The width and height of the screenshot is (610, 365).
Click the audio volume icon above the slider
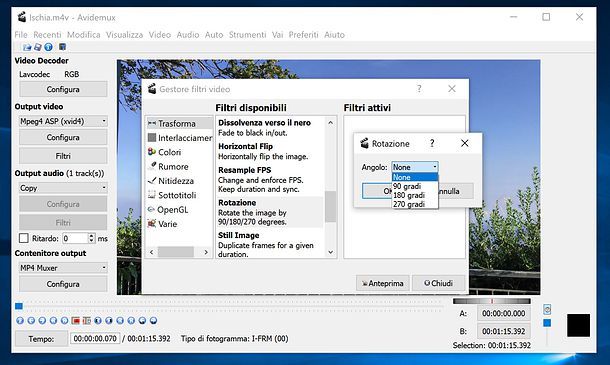pos(547,309)
